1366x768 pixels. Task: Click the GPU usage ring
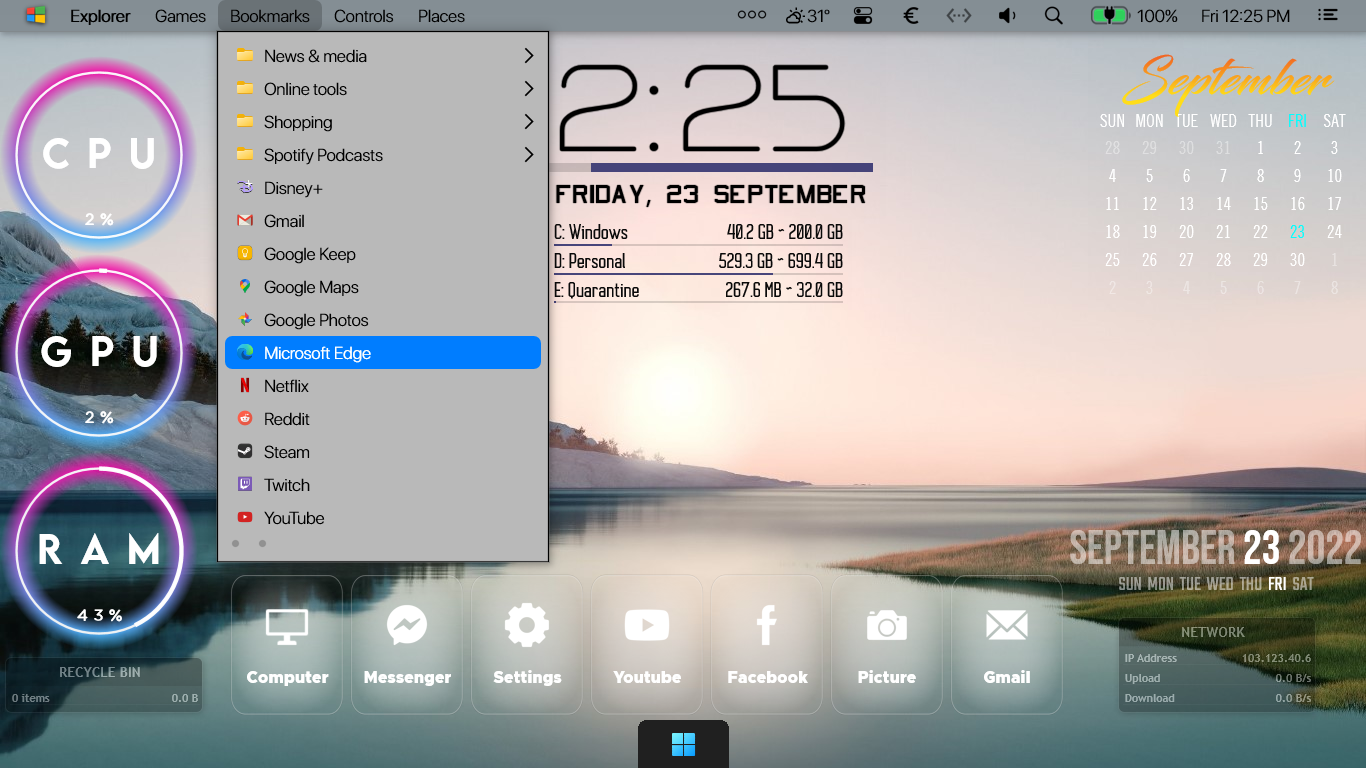[x=99, y=353]
